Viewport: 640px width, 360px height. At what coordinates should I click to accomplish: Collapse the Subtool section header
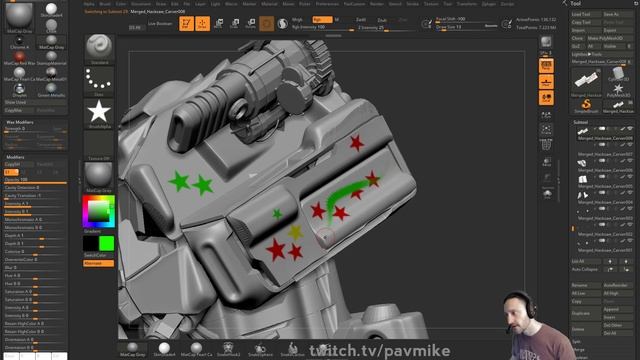(x=580, y=122)
